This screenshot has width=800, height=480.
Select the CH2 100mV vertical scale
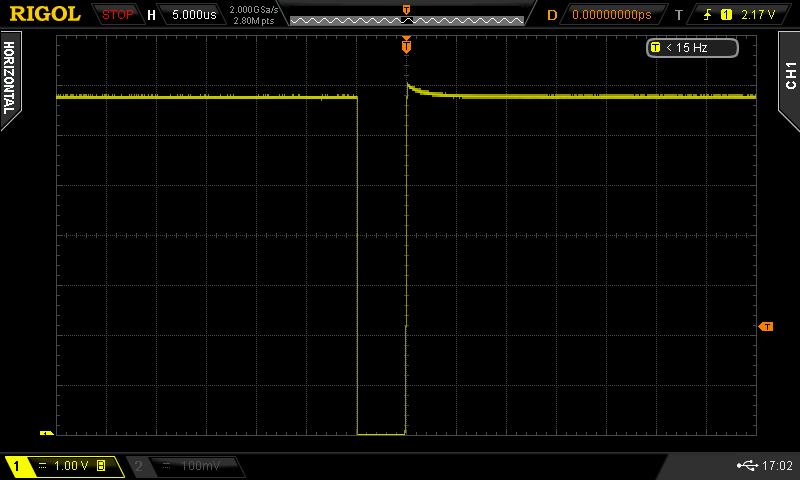[x=195, y=466]
